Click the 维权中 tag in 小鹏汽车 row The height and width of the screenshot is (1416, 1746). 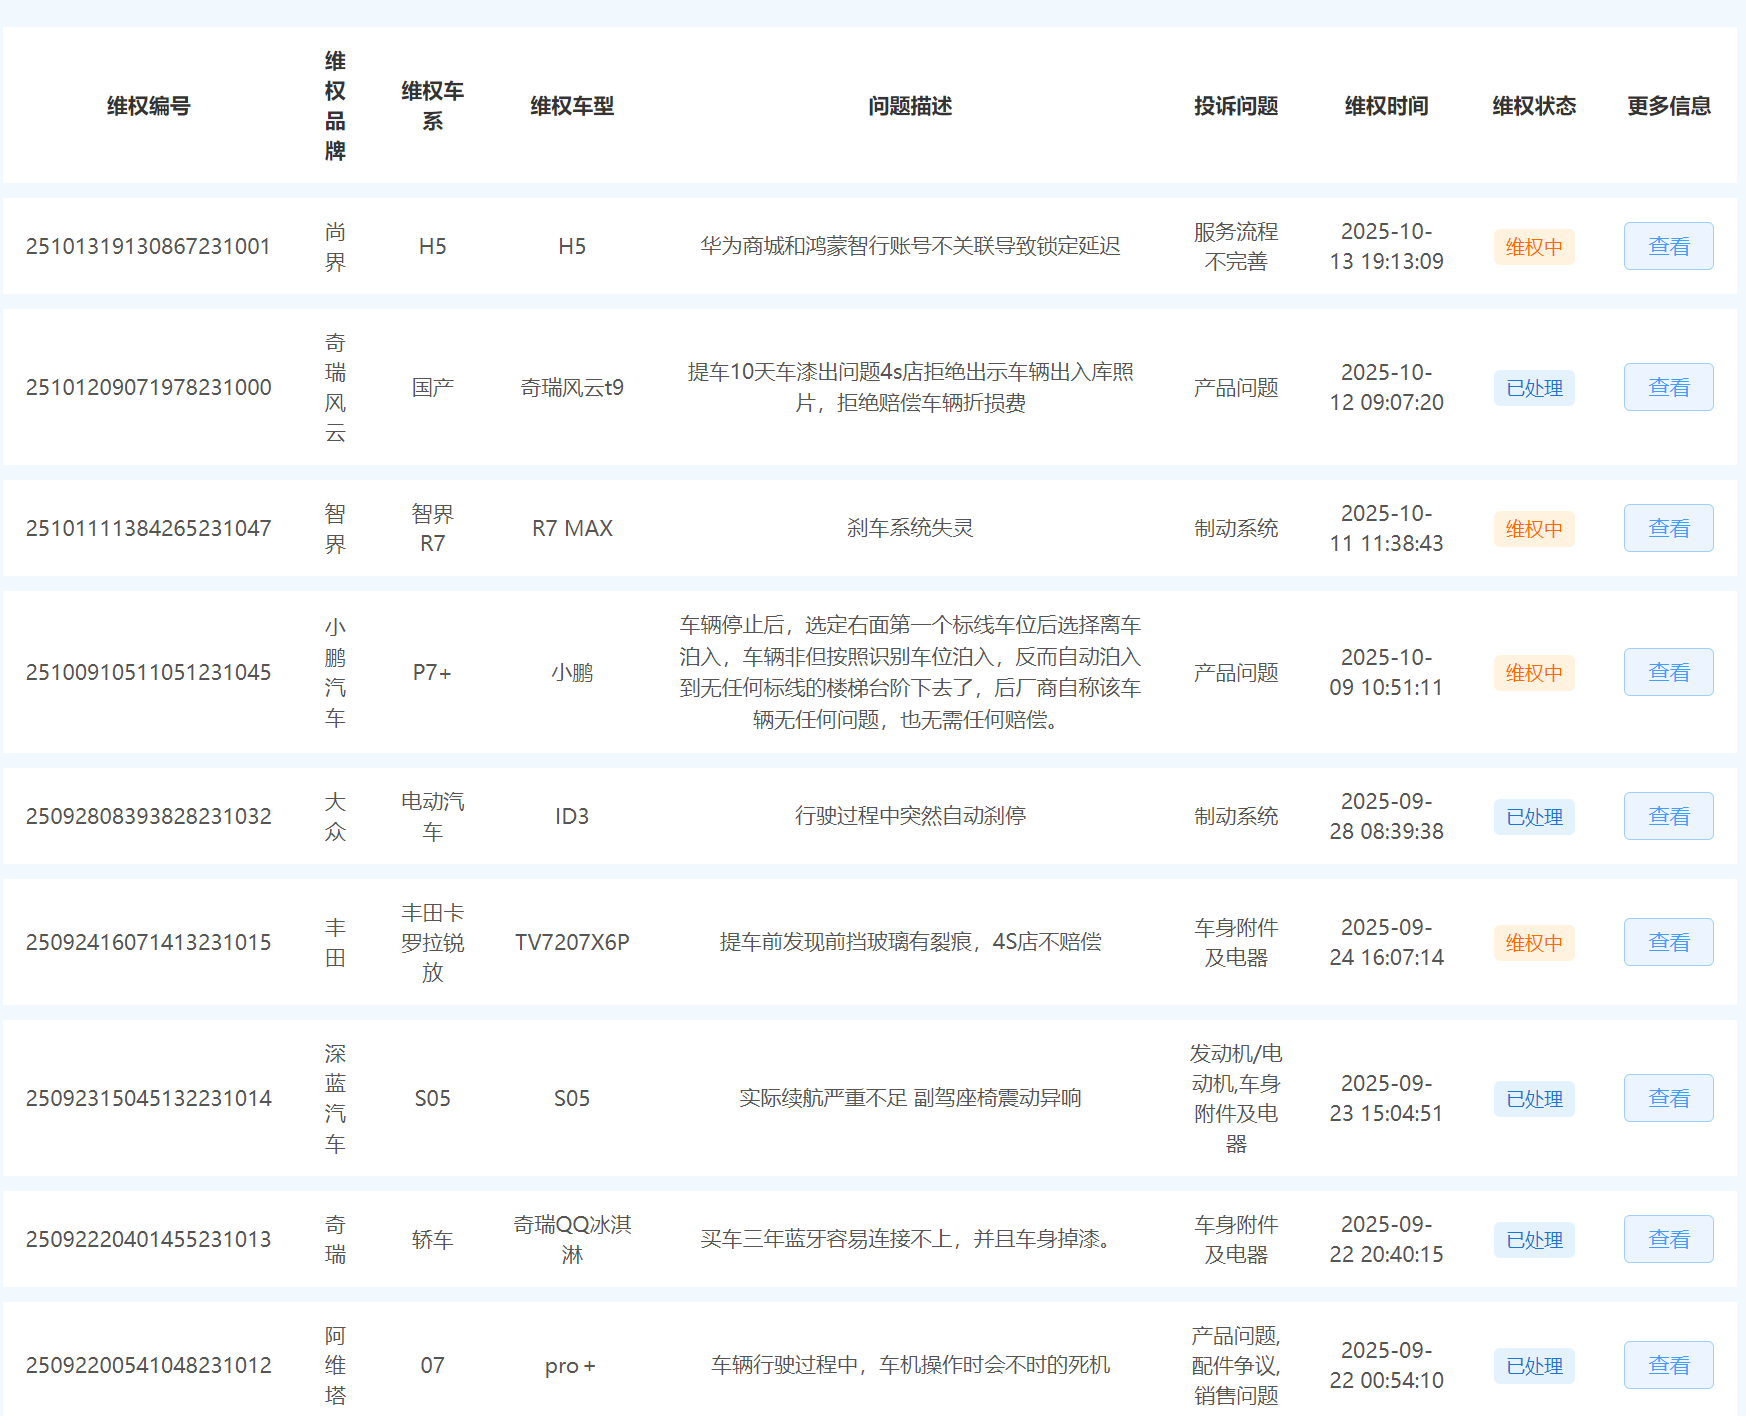1534,673
